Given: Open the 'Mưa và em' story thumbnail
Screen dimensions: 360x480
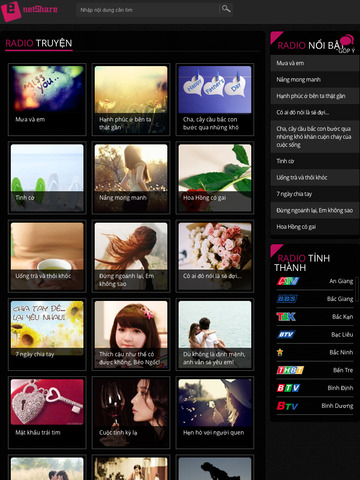Looking at the screenshot, I should pos(47,99).
